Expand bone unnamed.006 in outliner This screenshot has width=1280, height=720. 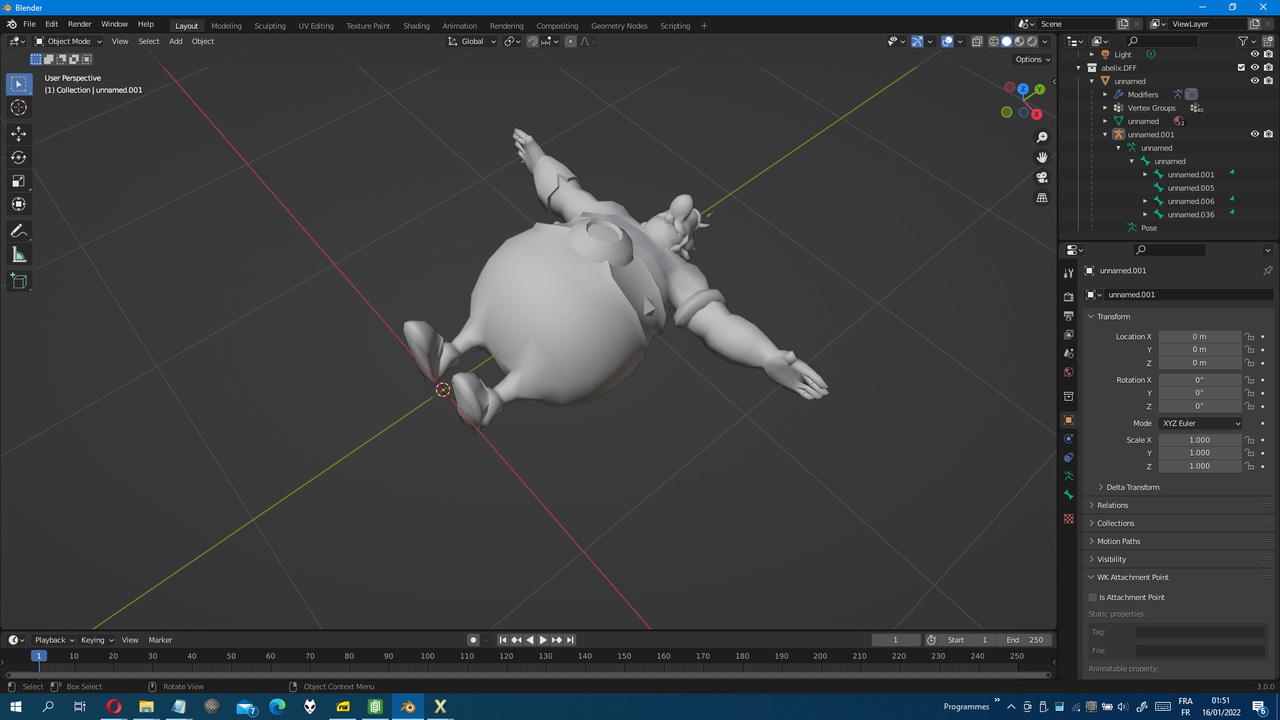pyautogui.click(x=1145, y=201)
